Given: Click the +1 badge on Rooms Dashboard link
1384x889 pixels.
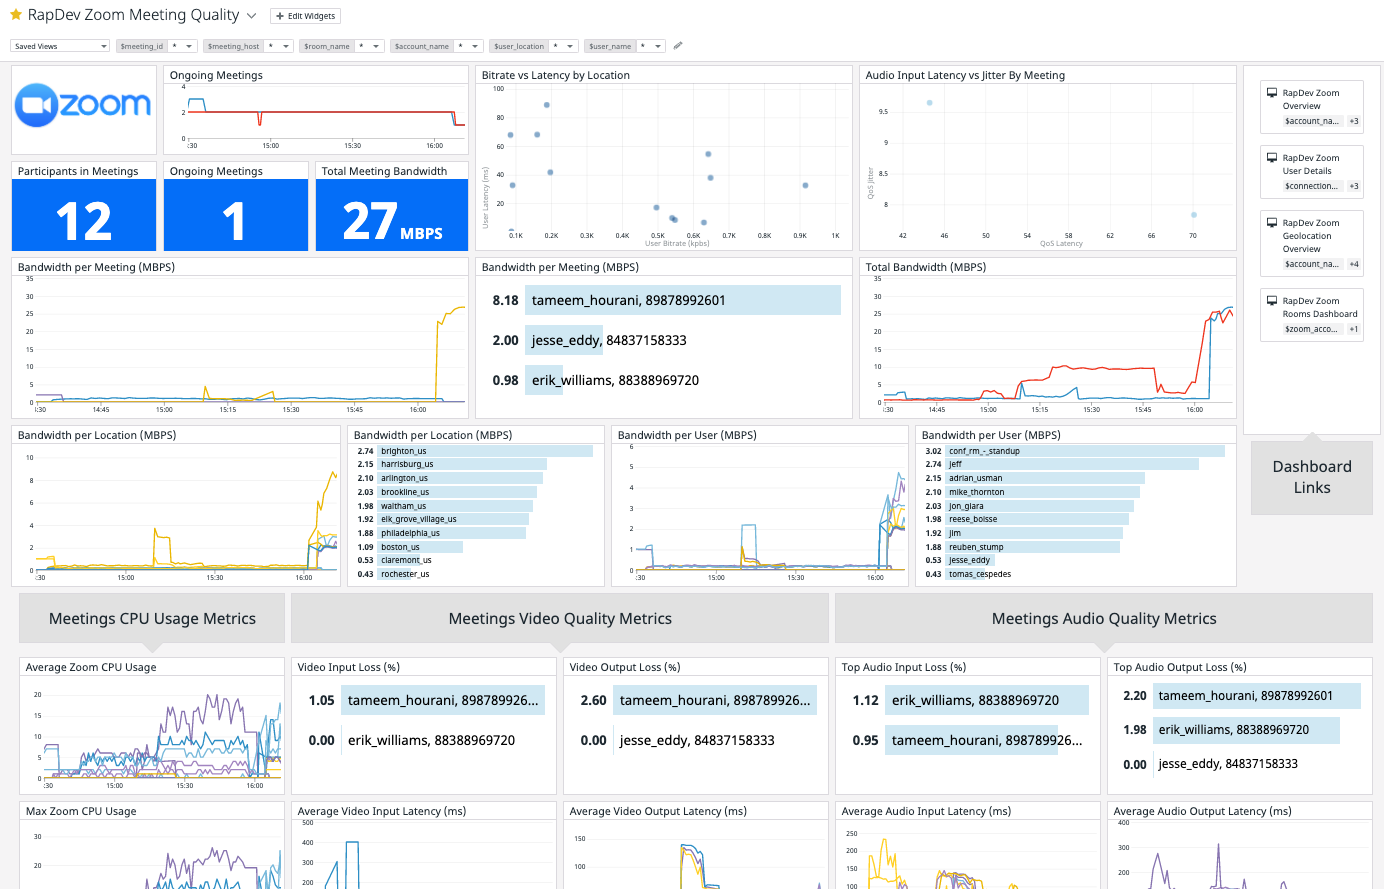Looking at the screenshot, I should tap(1354, 329).
